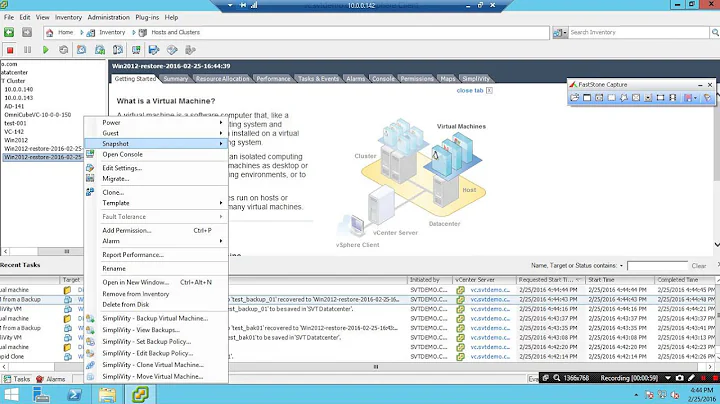Switch to the Tasks & Events tab
The width and height of the screenshot is (720, 404).
coord(318,79)
